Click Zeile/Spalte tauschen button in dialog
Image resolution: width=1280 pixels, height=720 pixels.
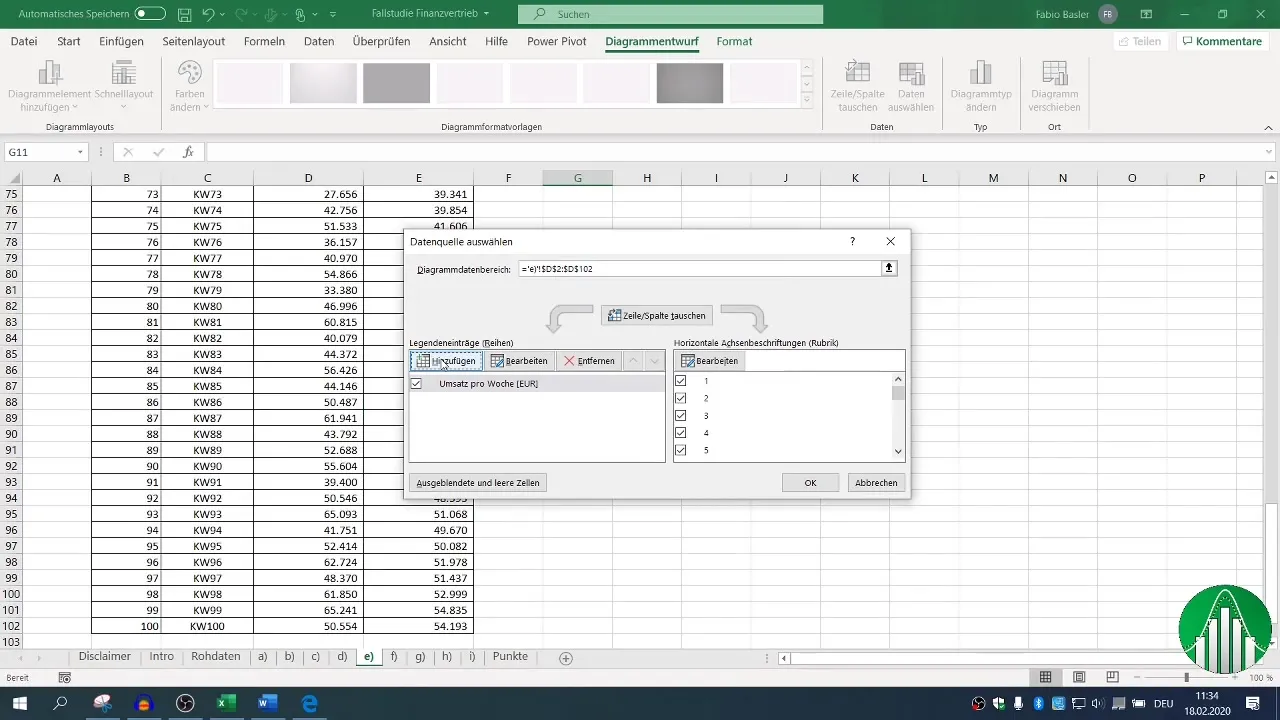[x=657, y=315]
